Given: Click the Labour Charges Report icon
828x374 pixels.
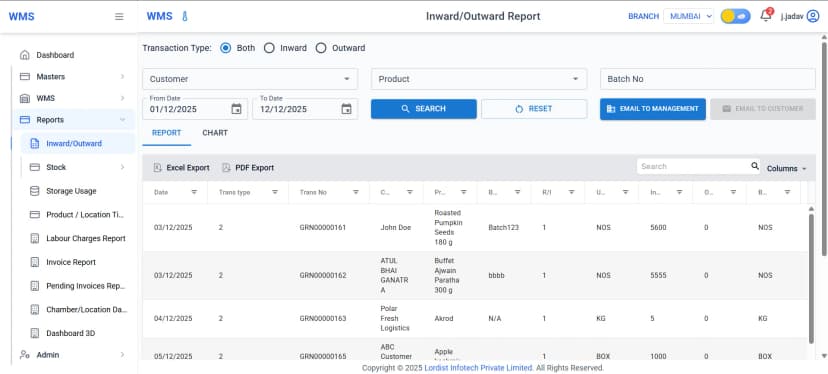Looking at the screenshot, I should [35, 238].
